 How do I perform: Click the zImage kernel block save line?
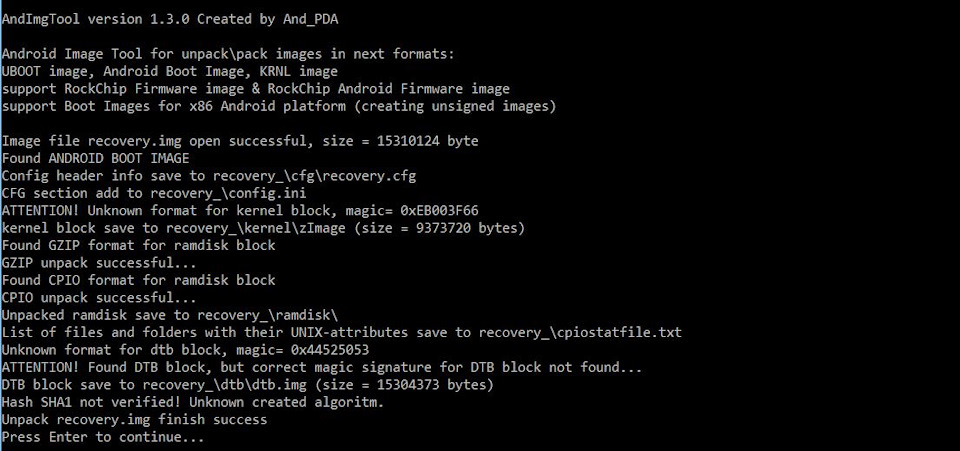(x=263, y=228)
